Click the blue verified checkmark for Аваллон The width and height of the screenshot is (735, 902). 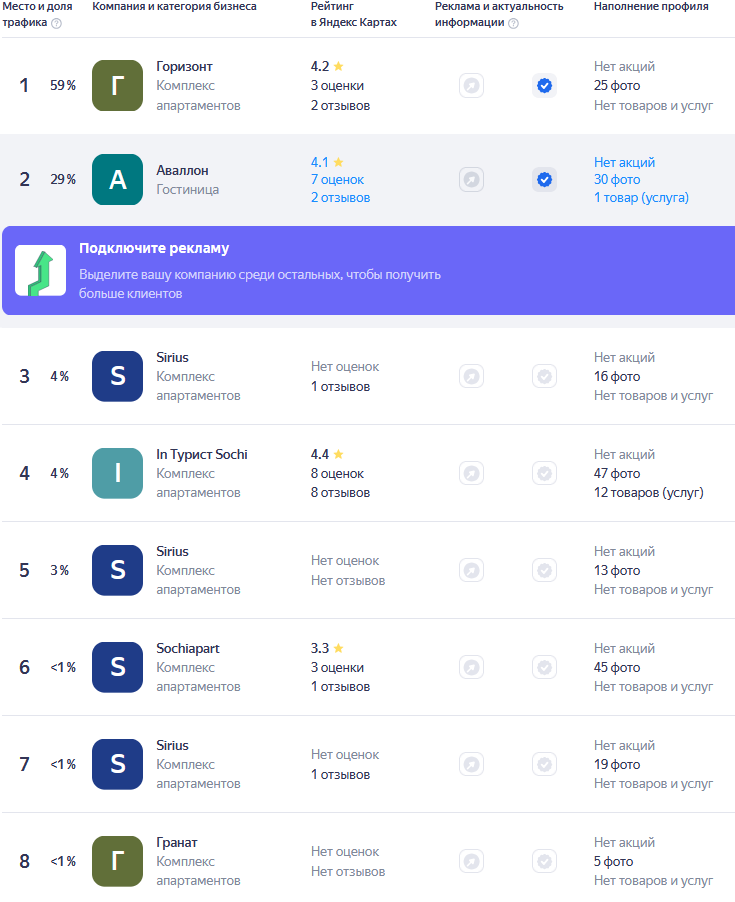(544, 180)
